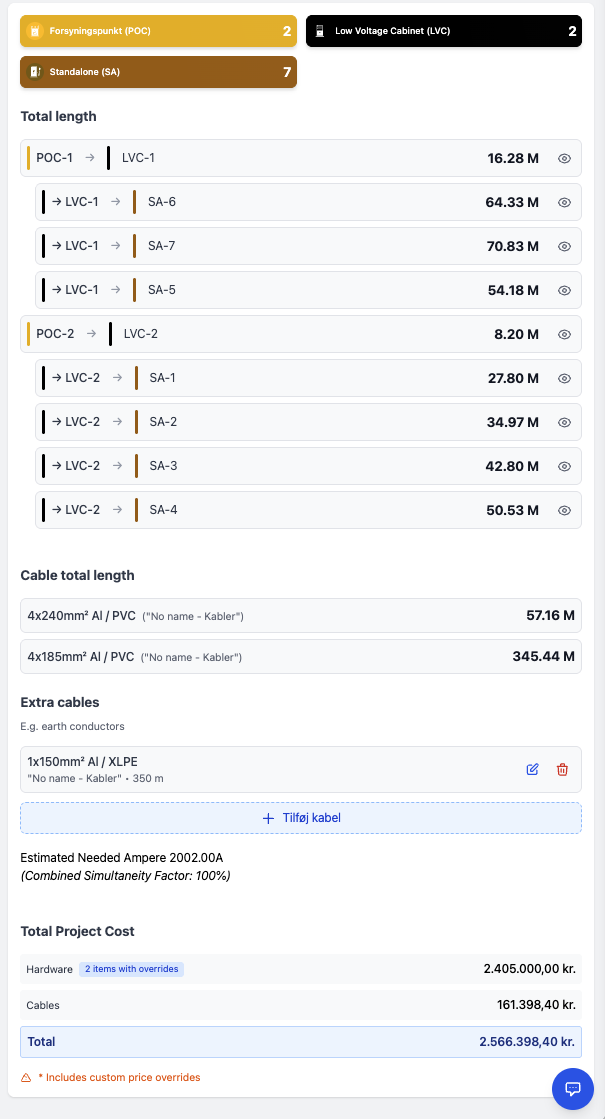605x1119 pixels.
Task: Select the LVC-2 to SA-4 row
Action: point(300,510)
